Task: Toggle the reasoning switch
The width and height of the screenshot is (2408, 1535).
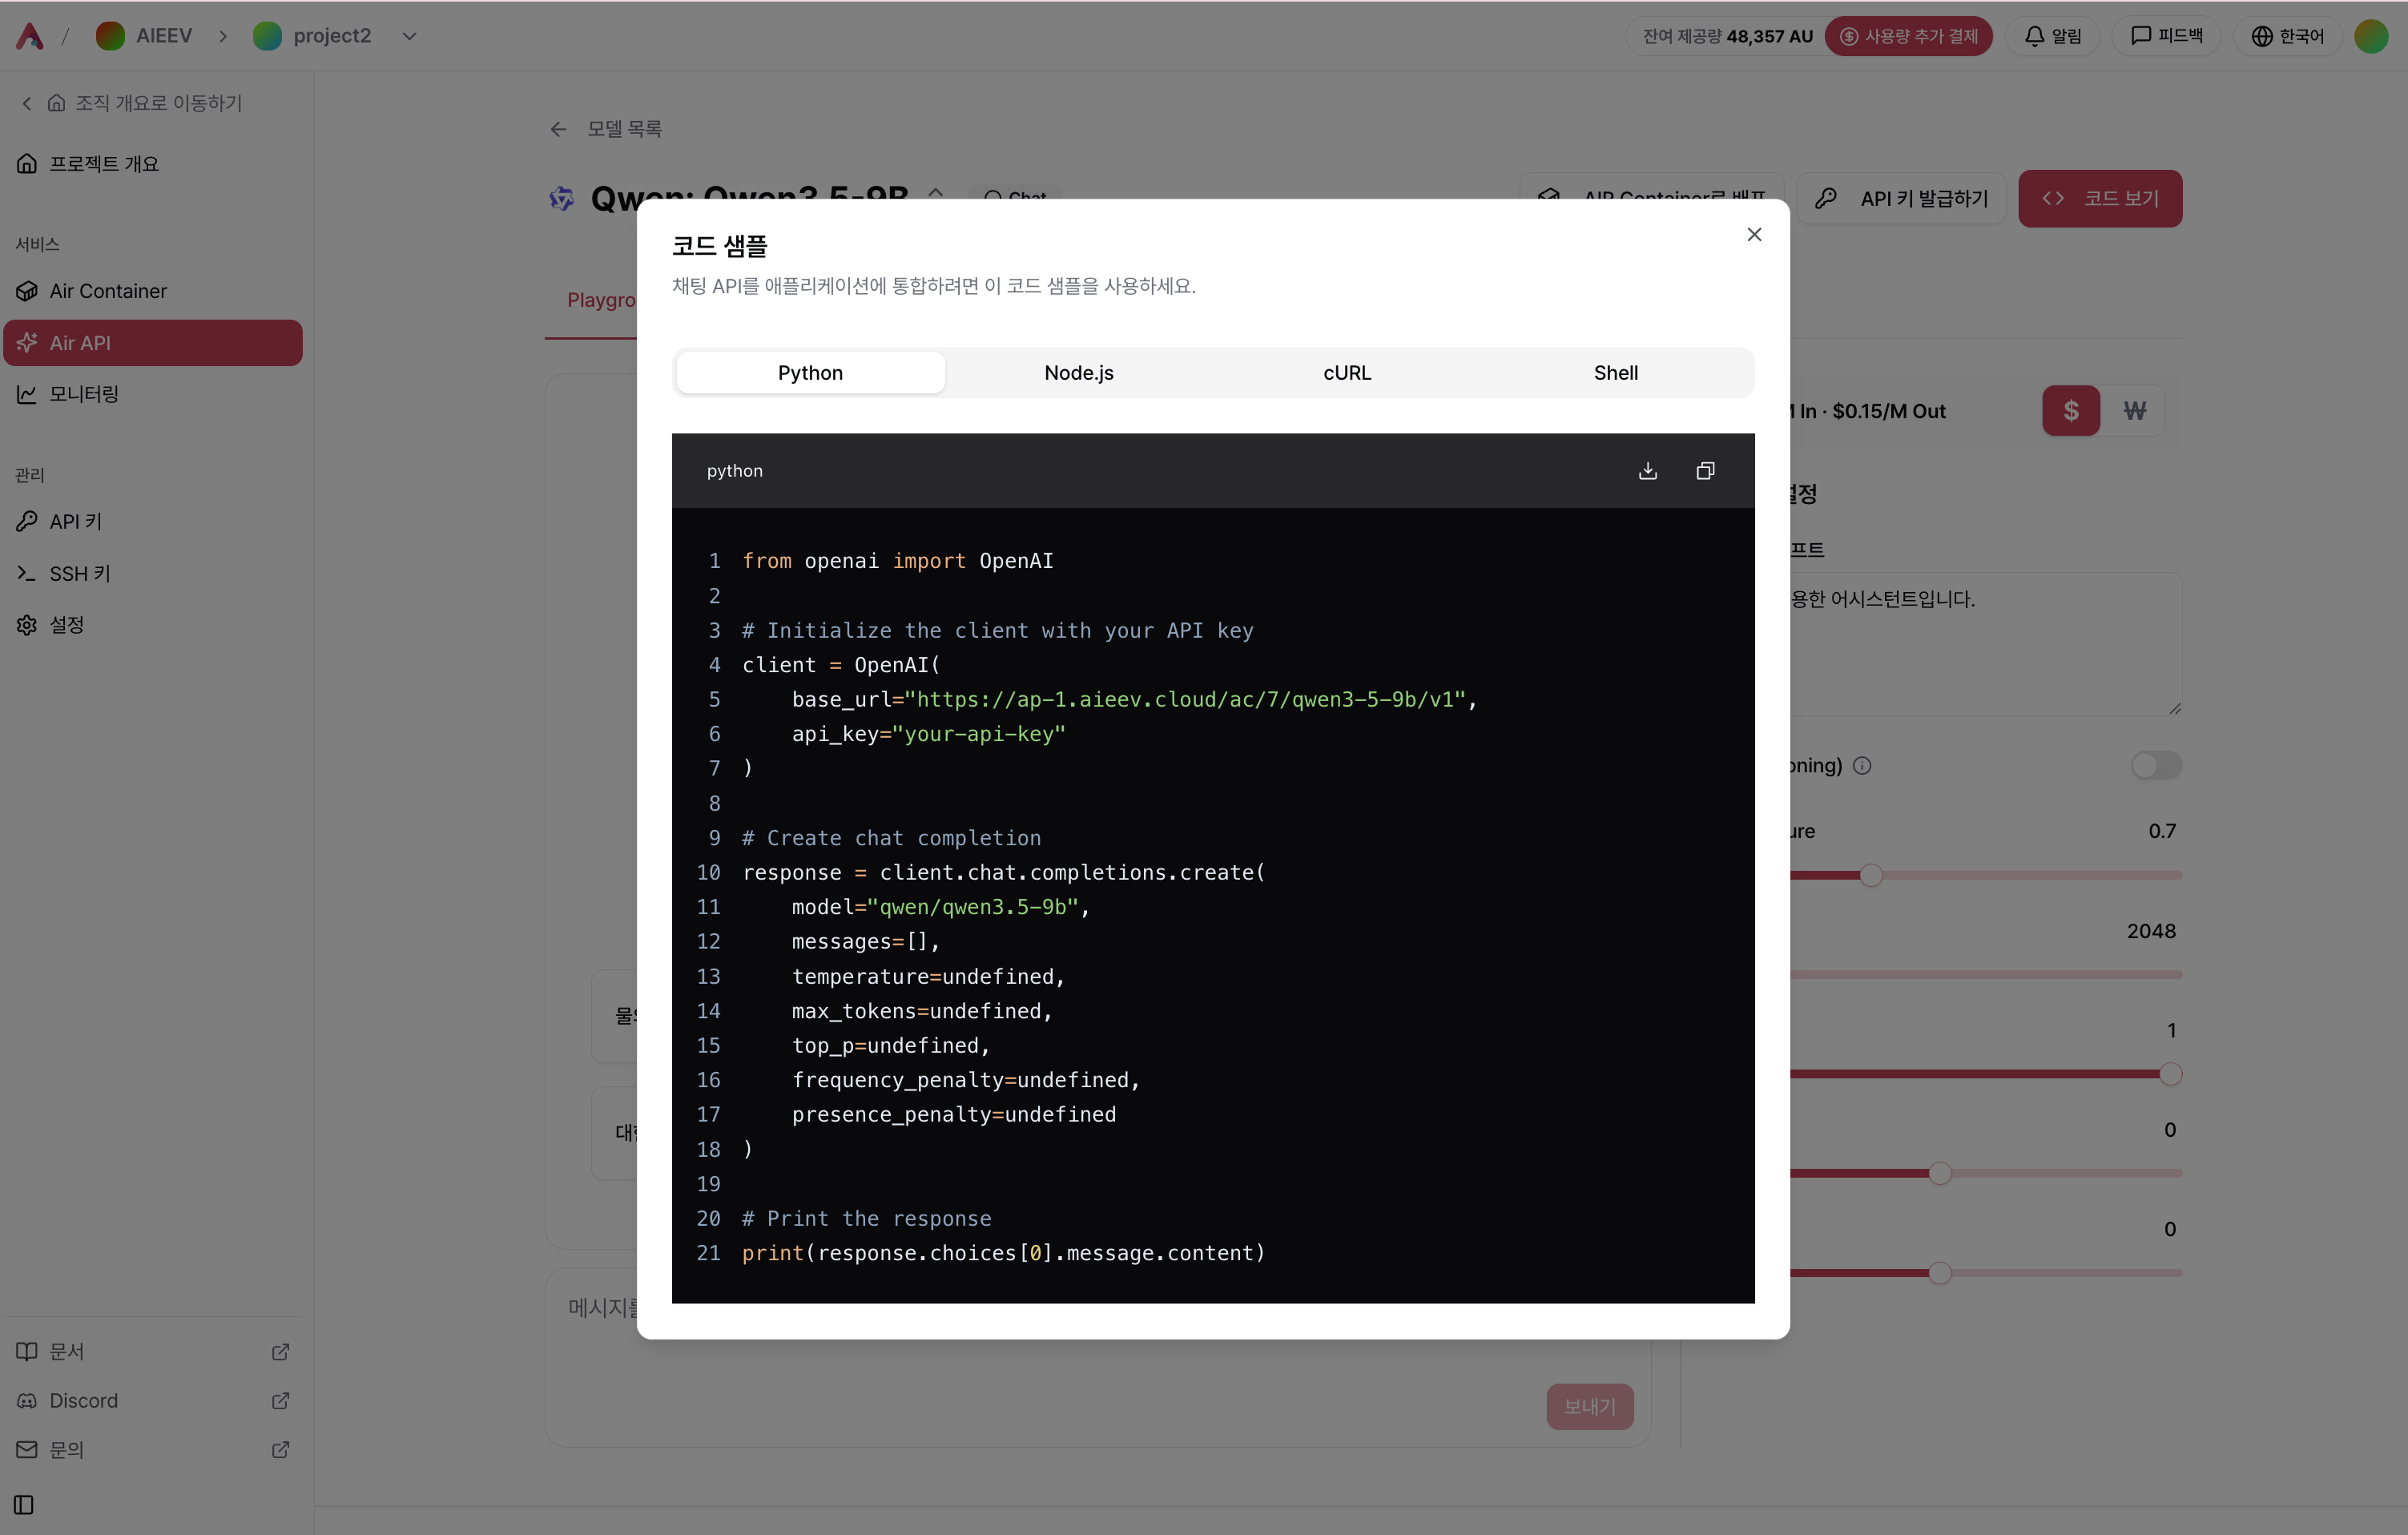Action: click(2156, 766)
